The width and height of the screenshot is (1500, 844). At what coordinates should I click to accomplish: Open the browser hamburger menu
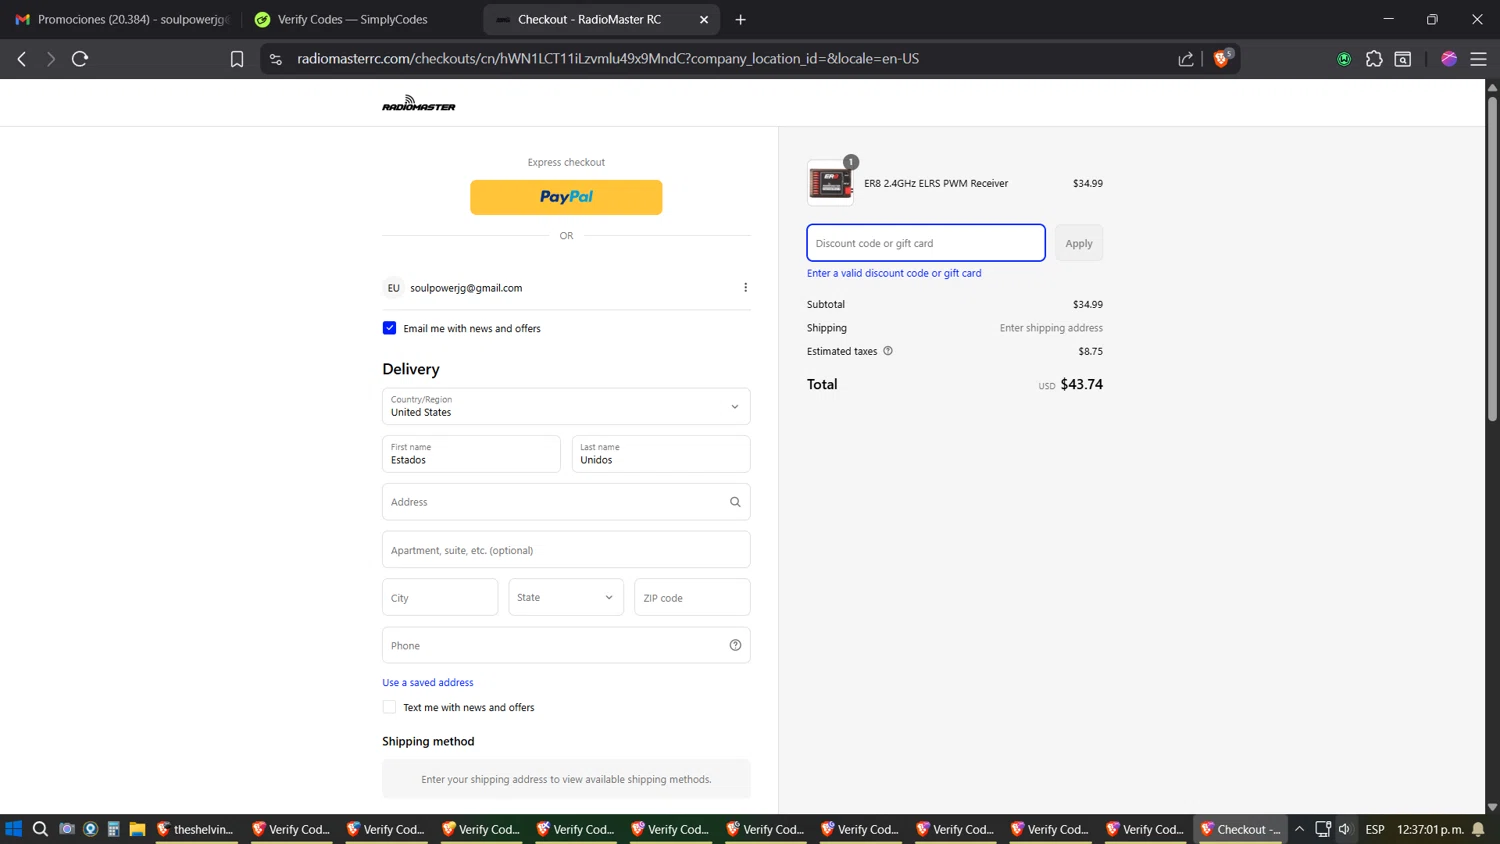tap(1478, 59)
